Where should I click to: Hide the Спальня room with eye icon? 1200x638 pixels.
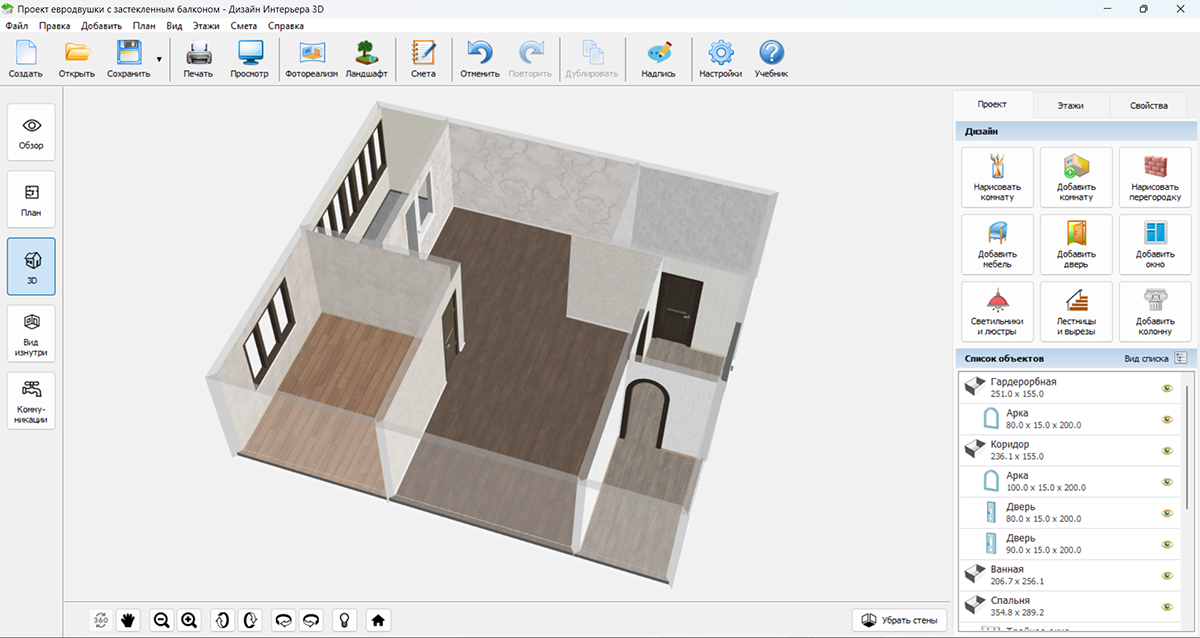point(1166,606)
